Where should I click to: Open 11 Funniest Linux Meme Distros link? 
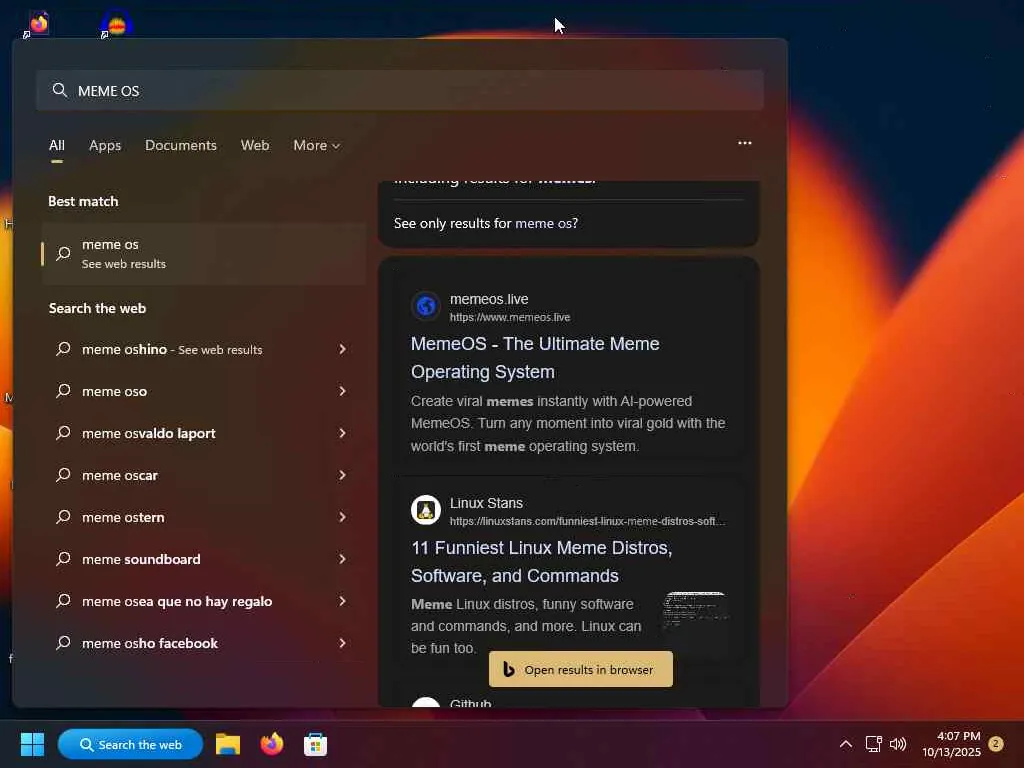point(541,562)
